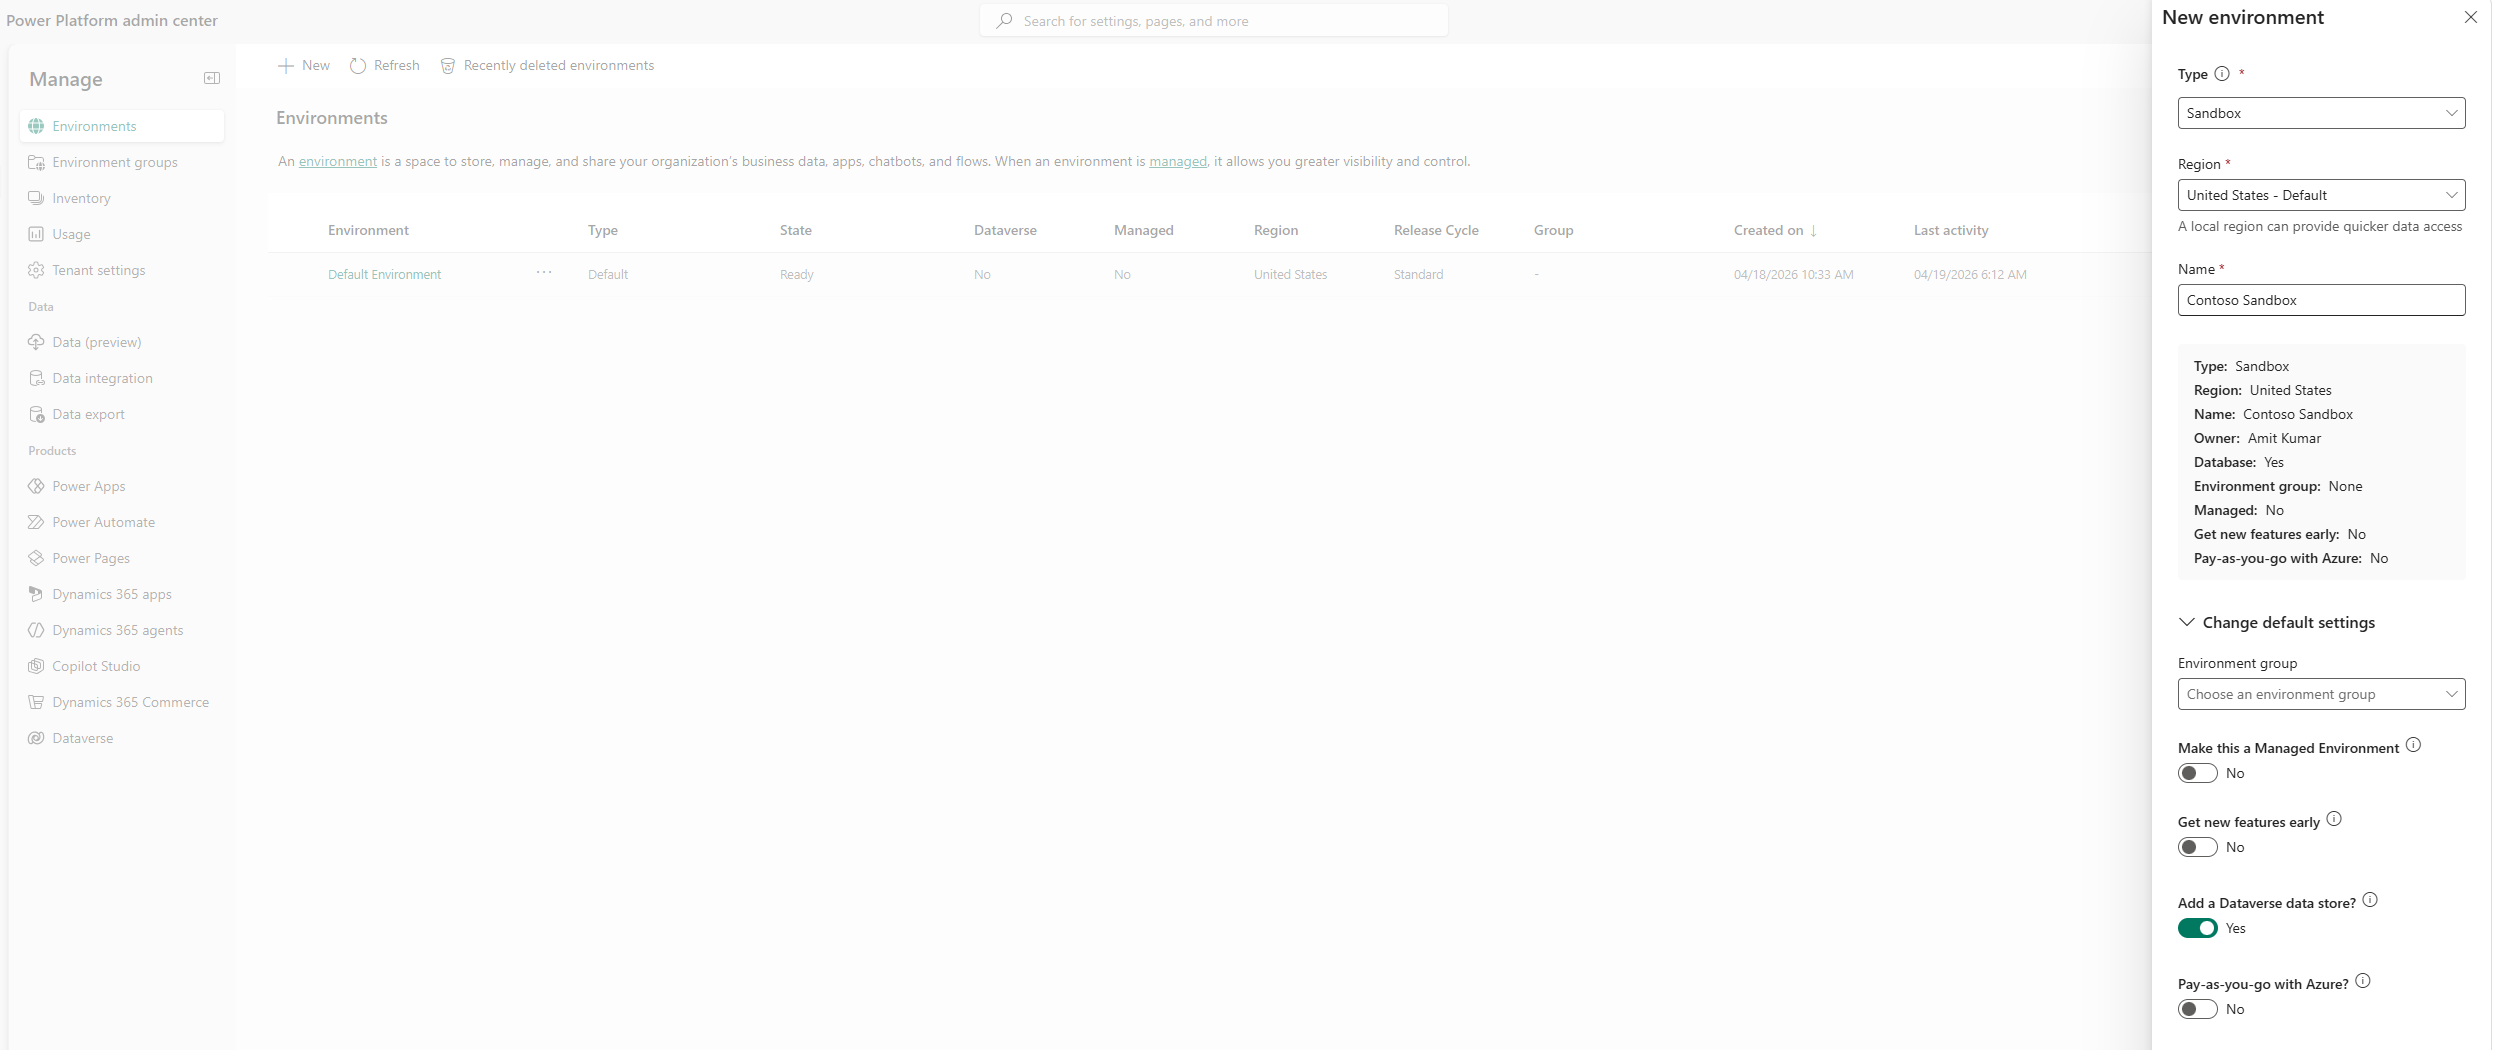Click the Data export icon
2494x1050 pixels.
pyautogui.click(x=36, y=414)
